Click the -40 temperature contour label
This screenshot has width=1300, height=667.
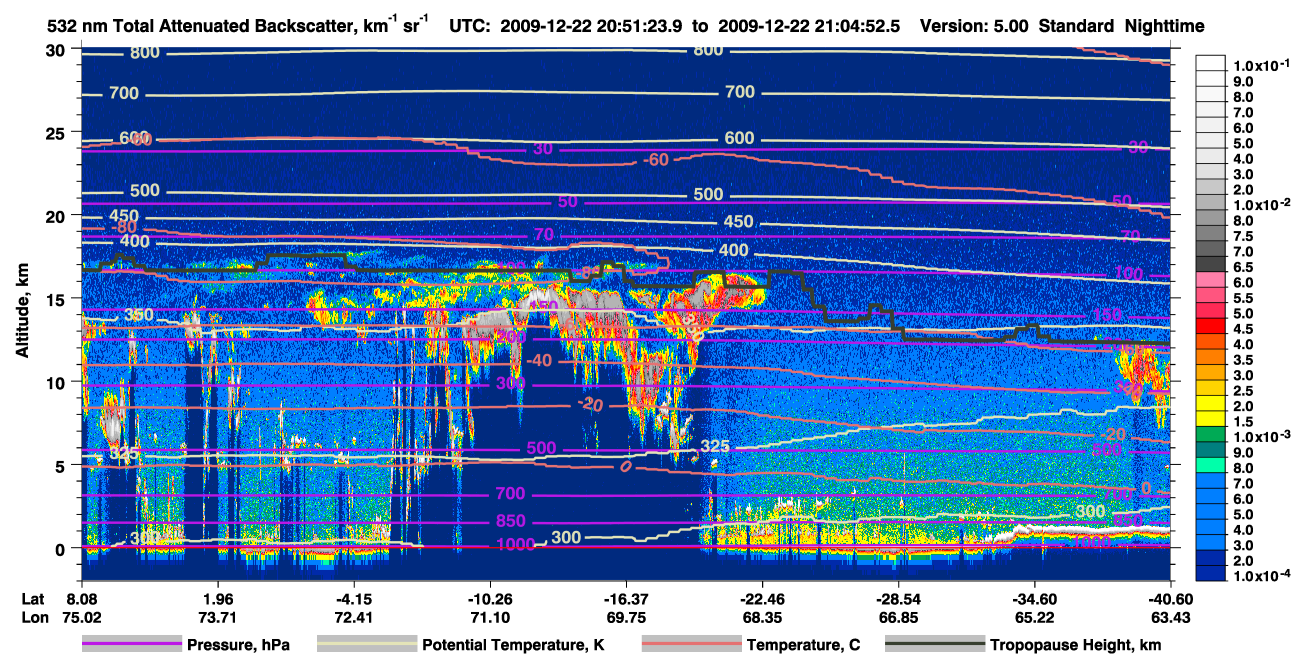[x=540, y=360]
